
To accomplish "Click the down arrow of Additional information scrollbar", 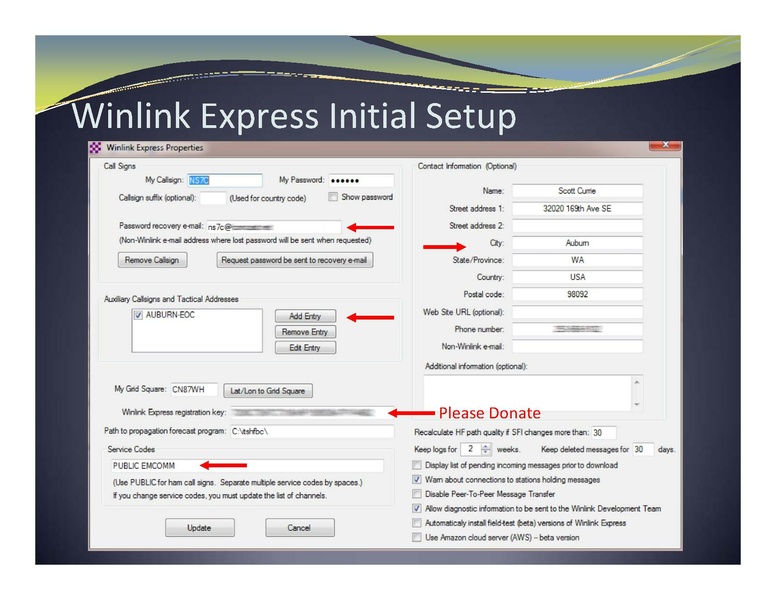I will pos(637,404).
